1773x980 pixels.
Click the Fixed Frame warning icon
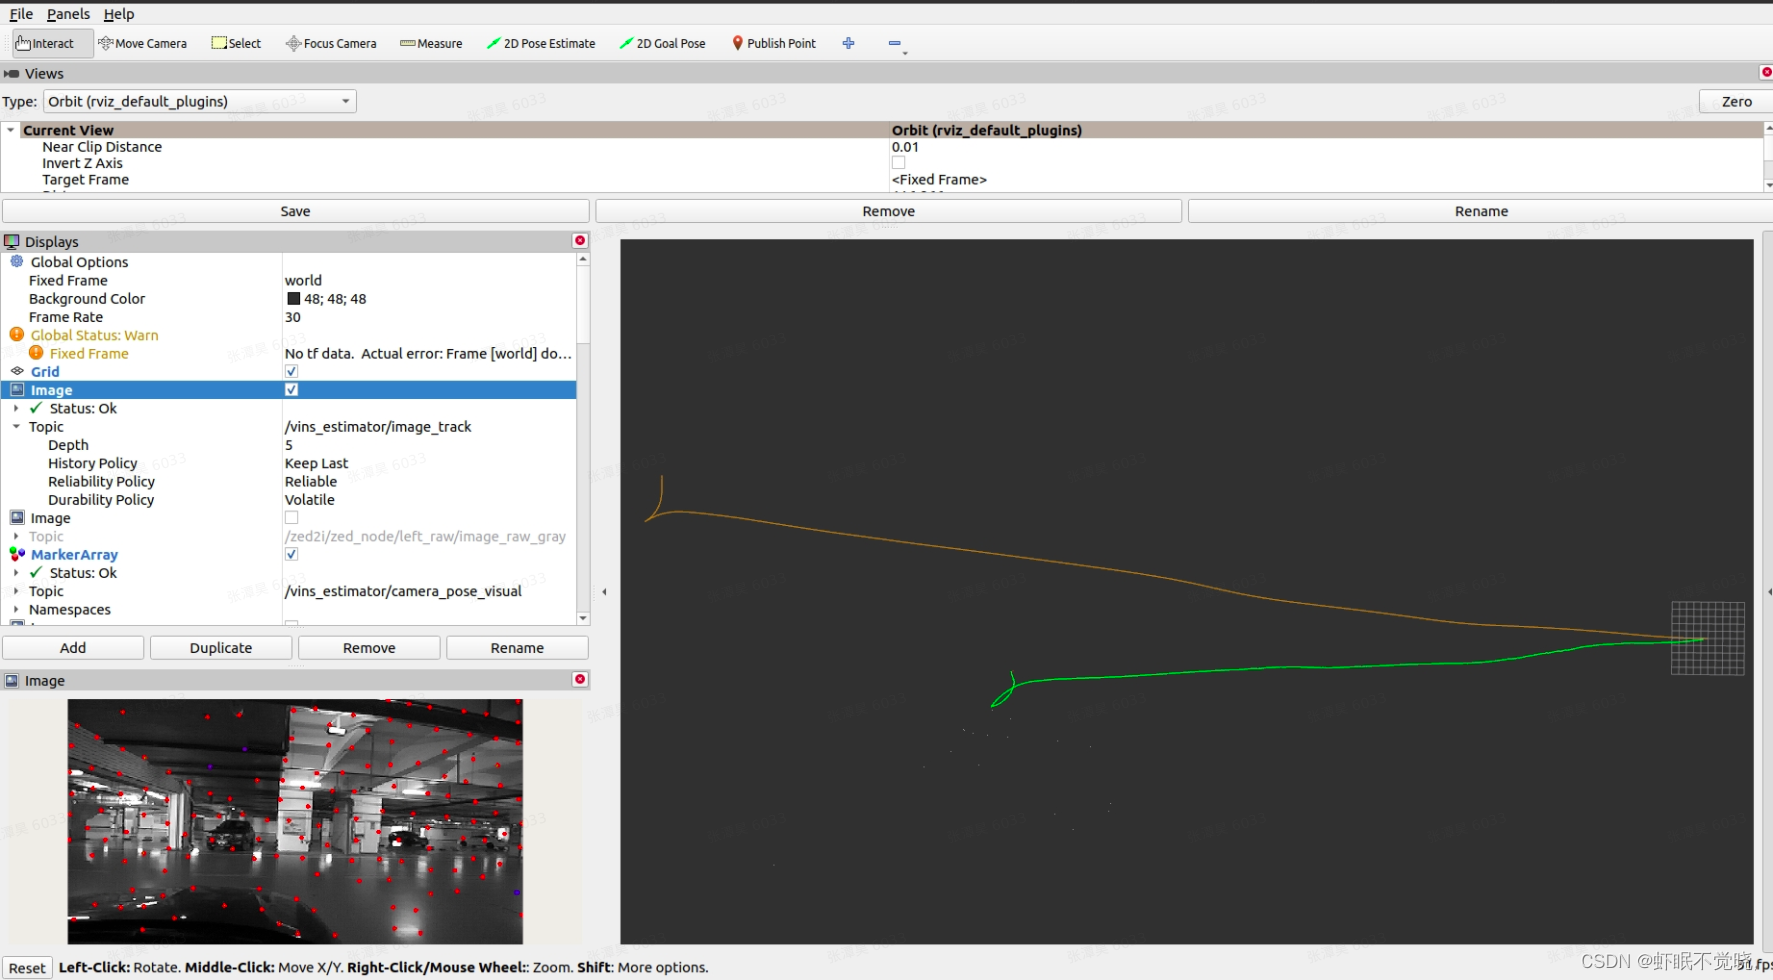click(36, 352)
